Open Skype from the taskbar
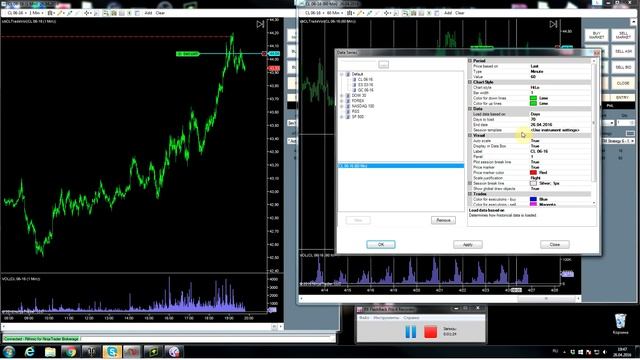The width and height of the screenshot is (640, 360). pyautogui.click(x=112, y=351)
